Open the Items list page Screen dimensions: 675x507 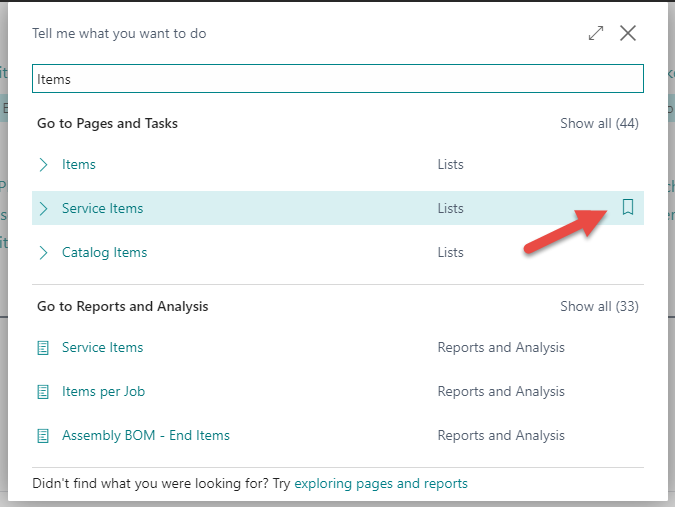tap(79, 164)
